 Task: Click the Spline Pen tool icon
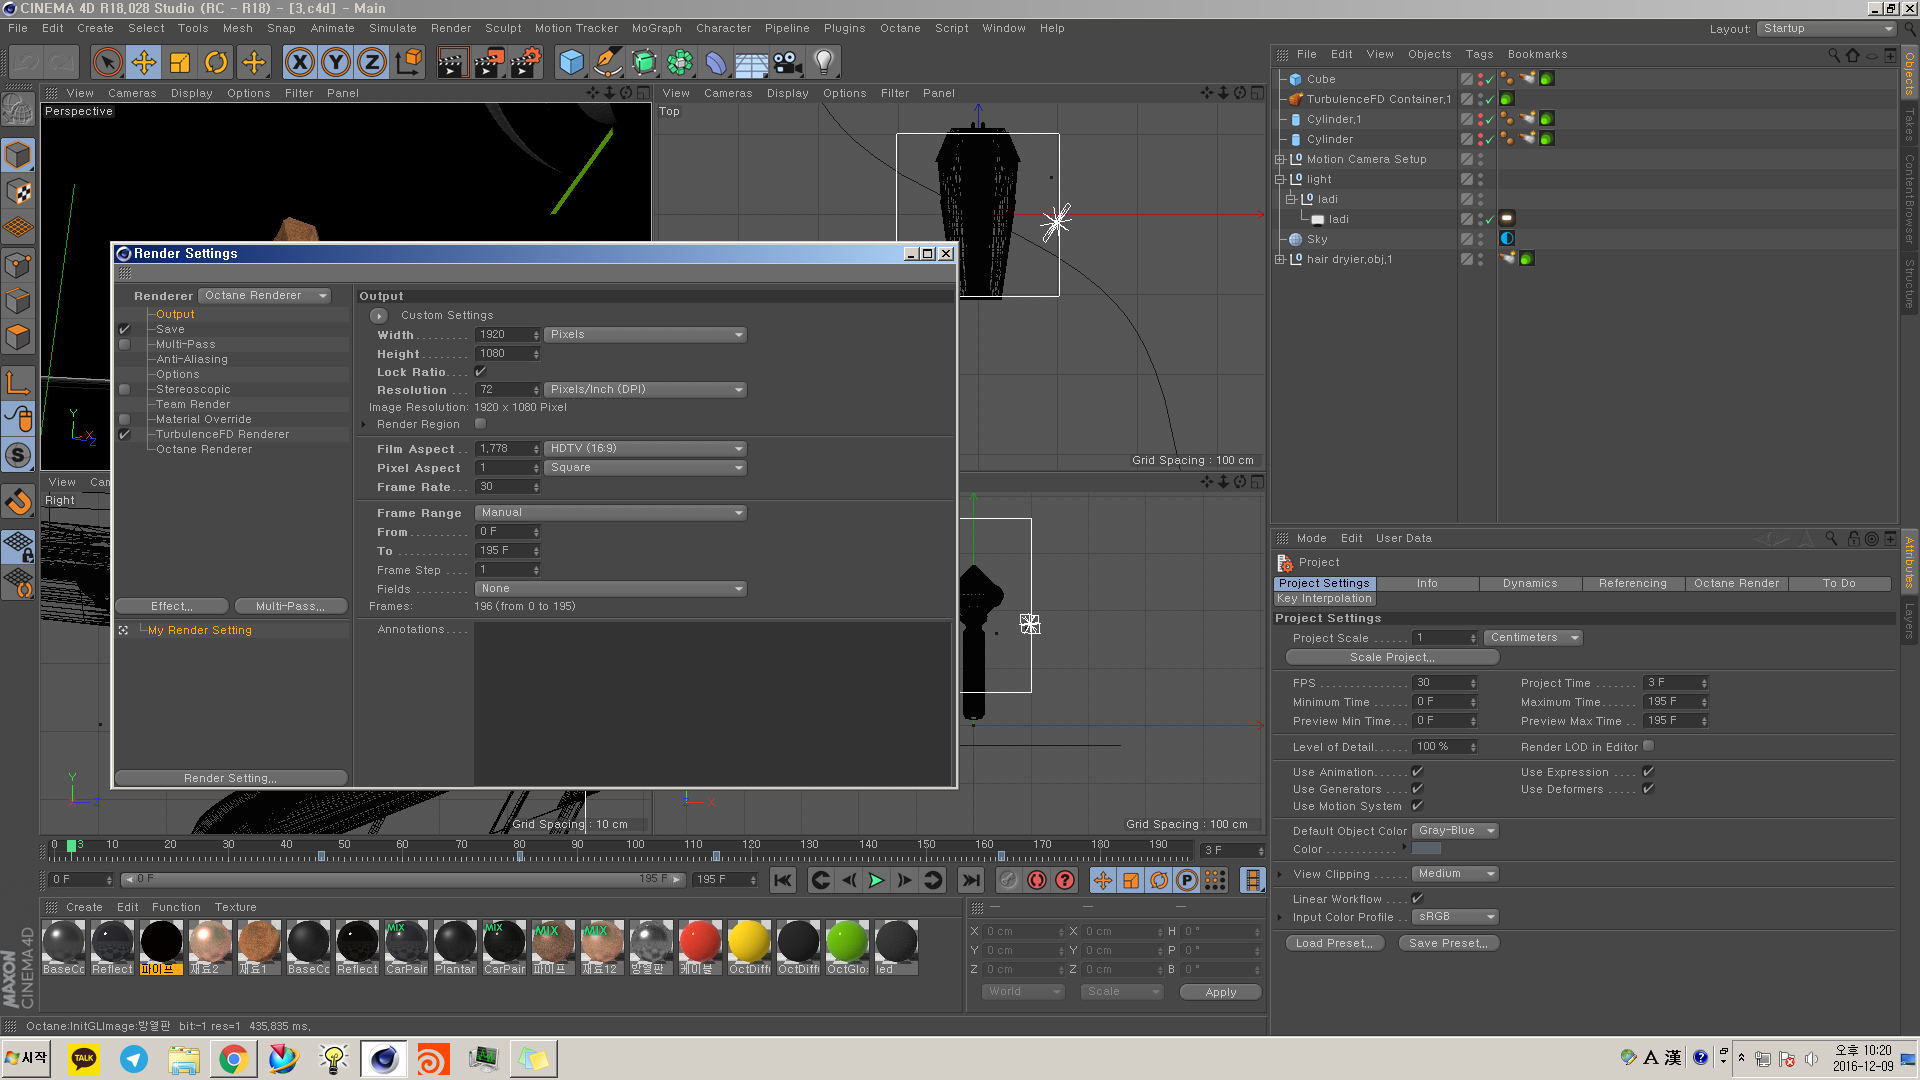[607, 63]
